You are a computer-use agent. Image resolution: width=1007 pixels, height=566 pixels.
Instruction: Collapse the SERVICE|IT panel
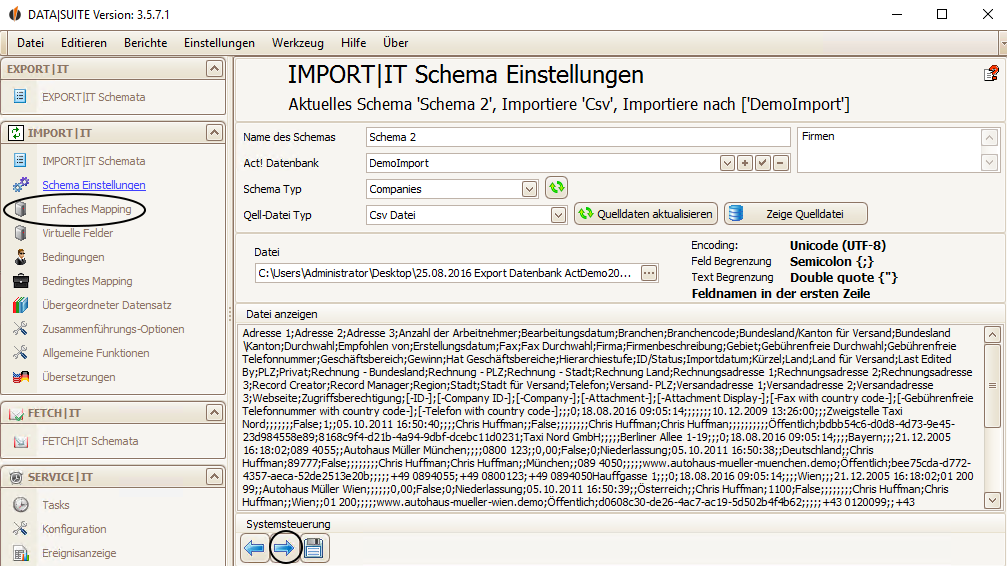pyautogui.click(x=214, y=477)
